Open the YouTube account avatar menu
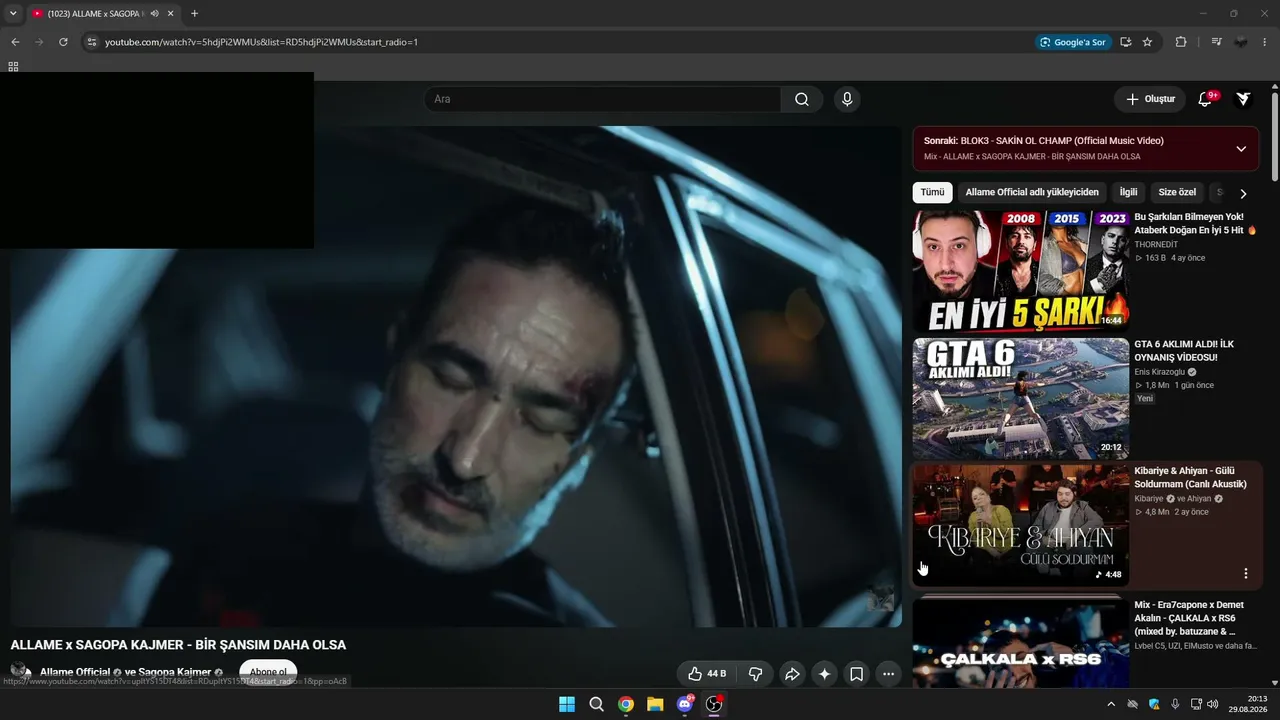Viewport: 1280px width, 720px height. pos(1243,99)
